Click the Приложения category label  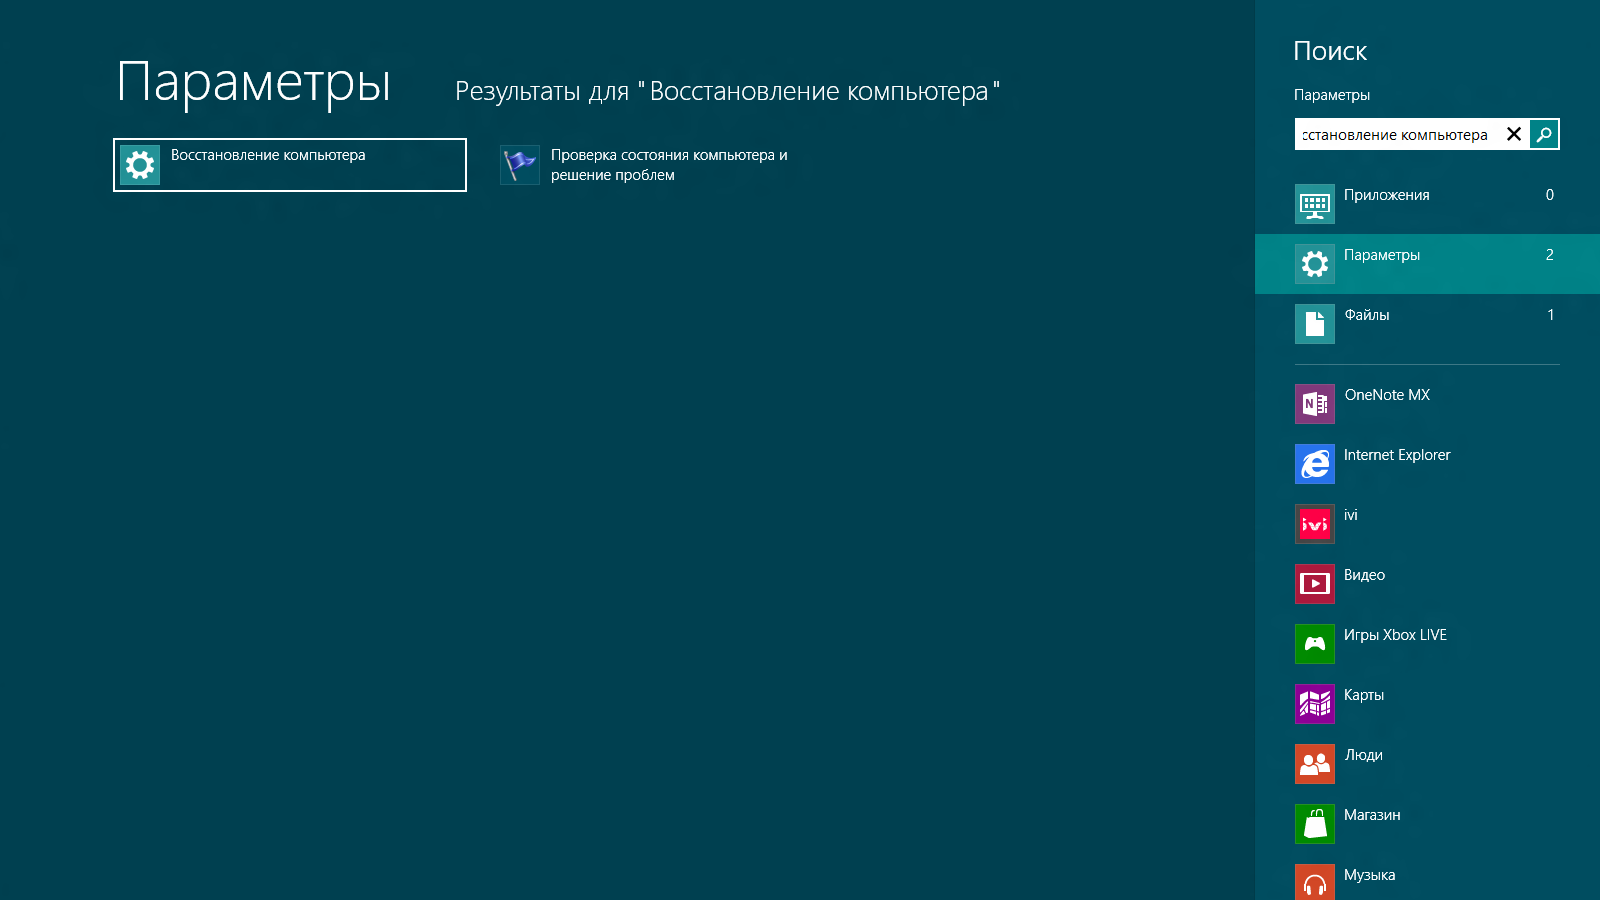pos(1386,195)
